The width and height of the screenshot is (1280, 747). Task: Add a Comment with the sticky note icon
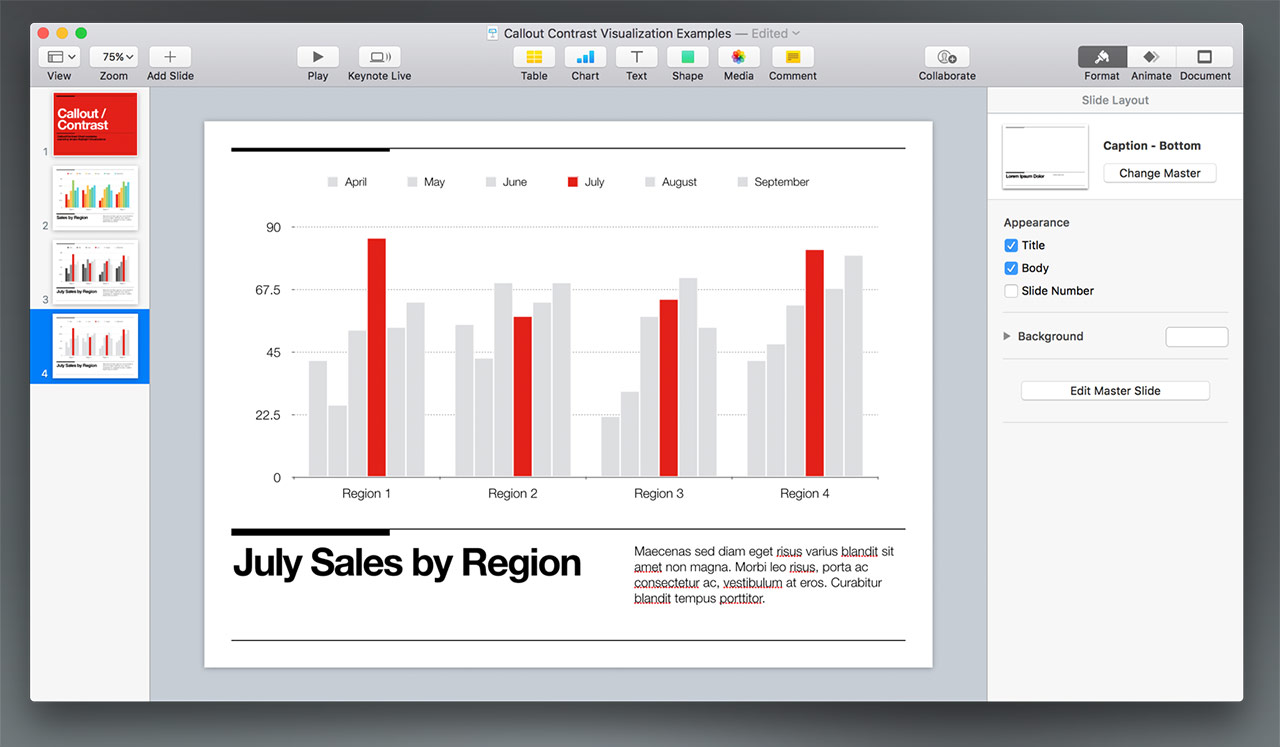(x=792, y=57)
